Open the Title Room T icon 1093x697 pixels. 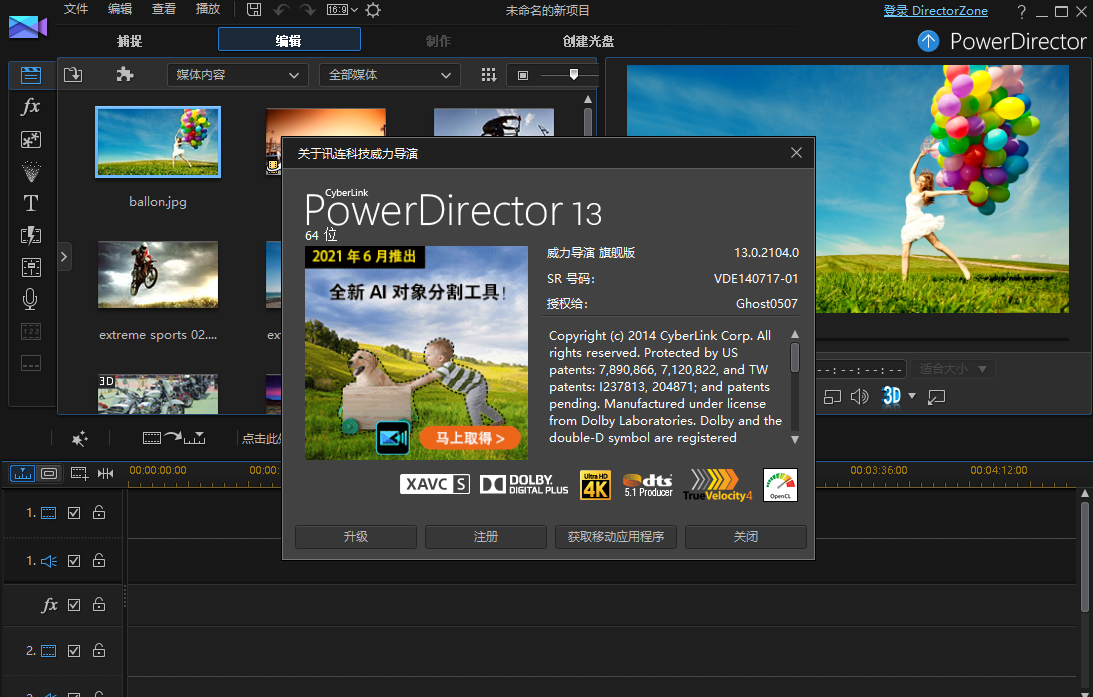(31, 204)
